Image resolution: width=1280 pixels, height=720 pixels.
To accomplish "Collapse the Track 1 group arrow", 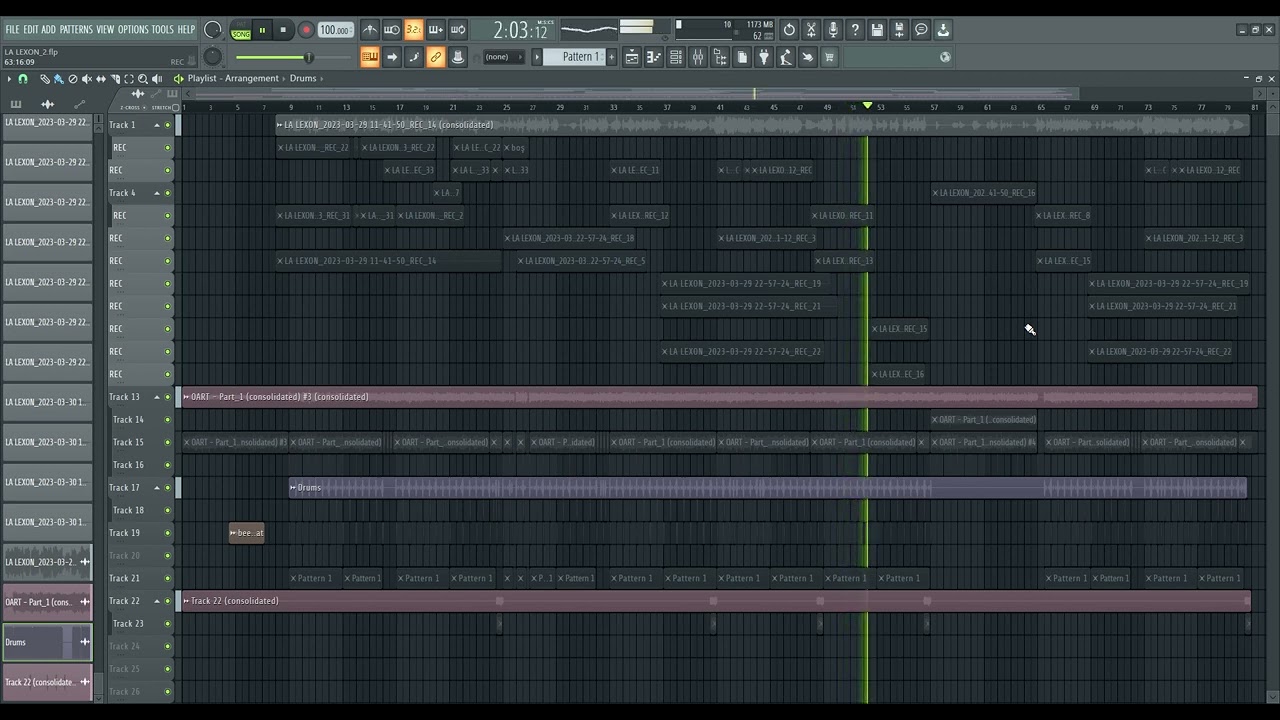I will (x=156, y=125).
